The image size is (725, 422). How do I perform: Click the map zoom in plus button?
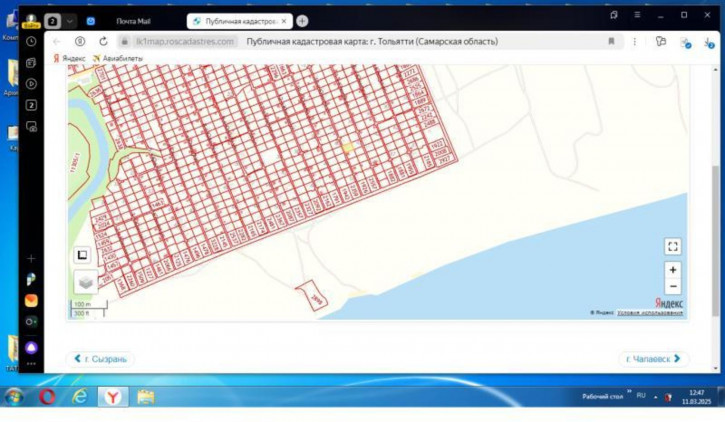pyautogui.click(x=672, y=269)
